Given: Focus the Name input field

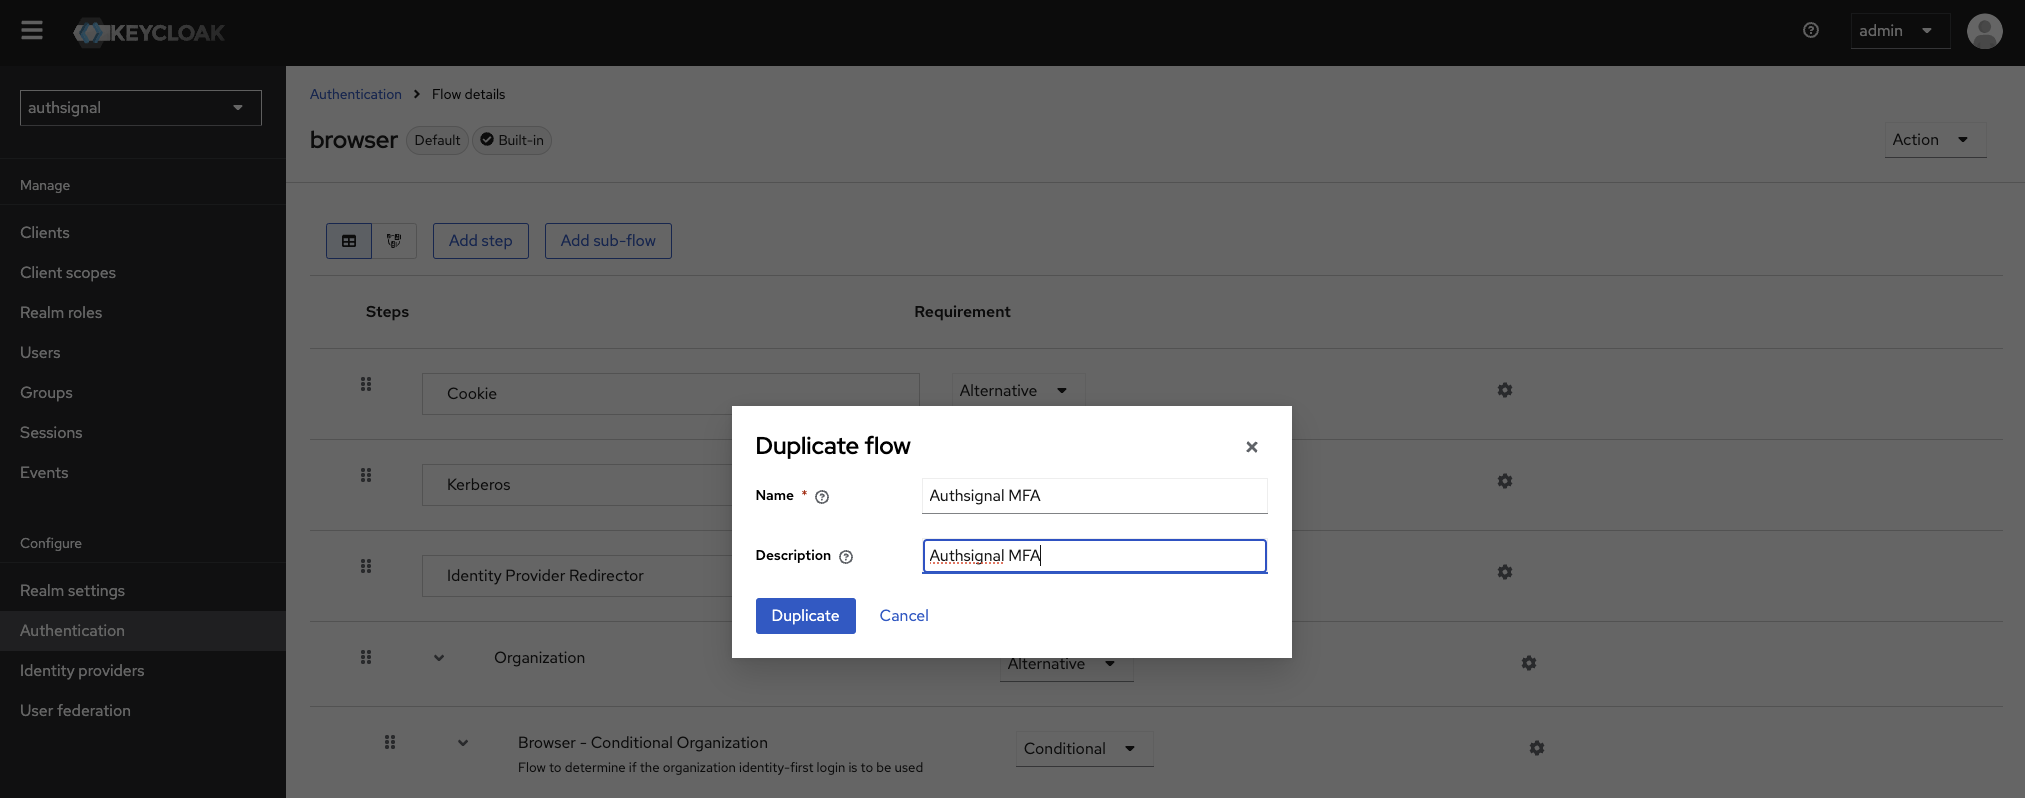Looking at the screenshot, I should (x=1095, y=496).
